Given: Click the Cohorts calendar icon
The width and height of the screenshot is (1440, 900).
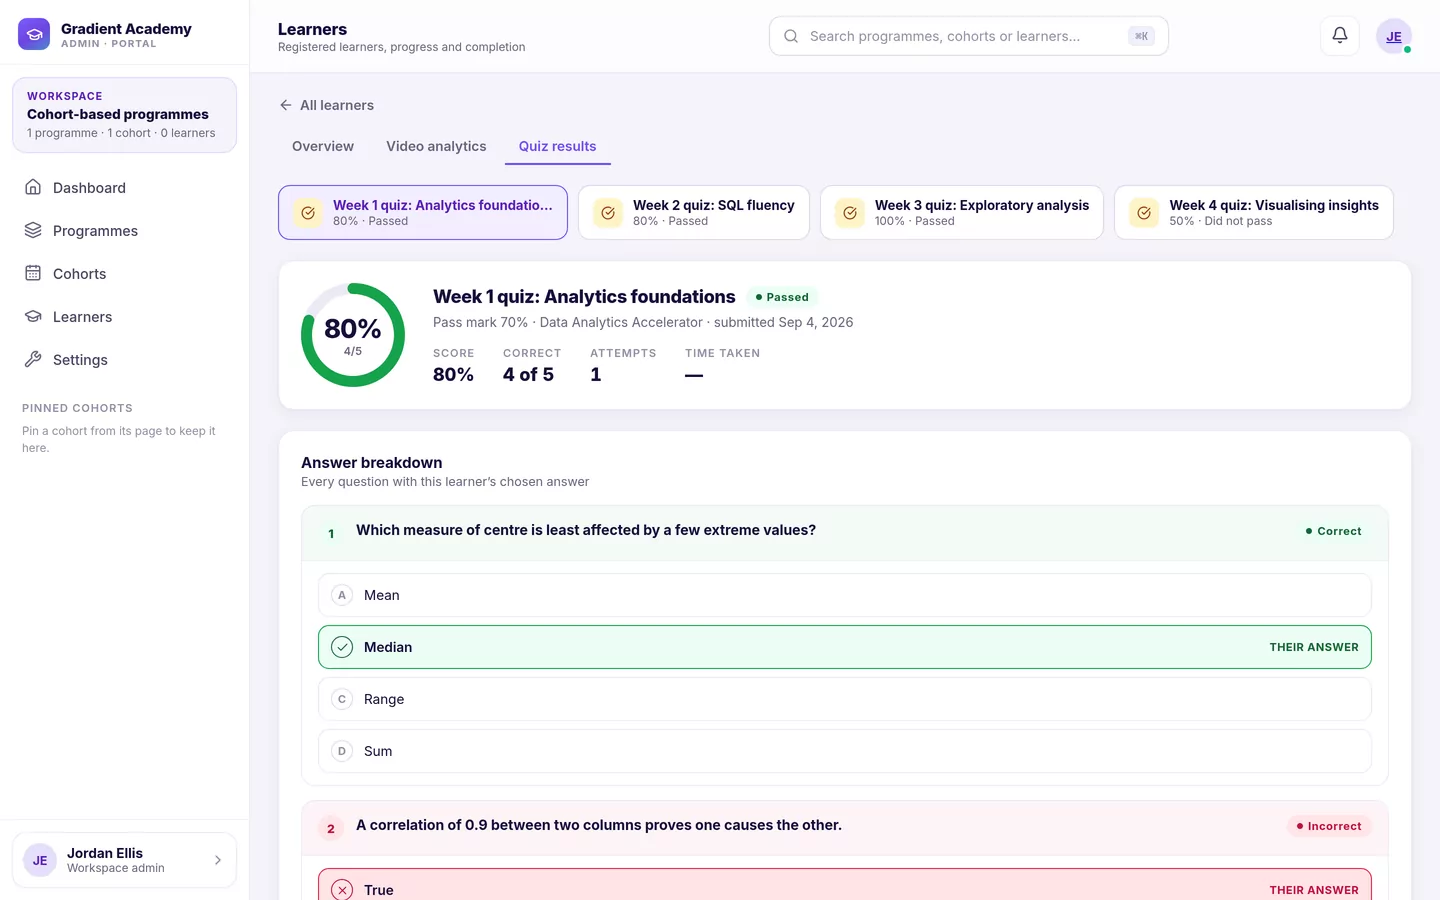Looking at the screenshot, I should [33, 273].
